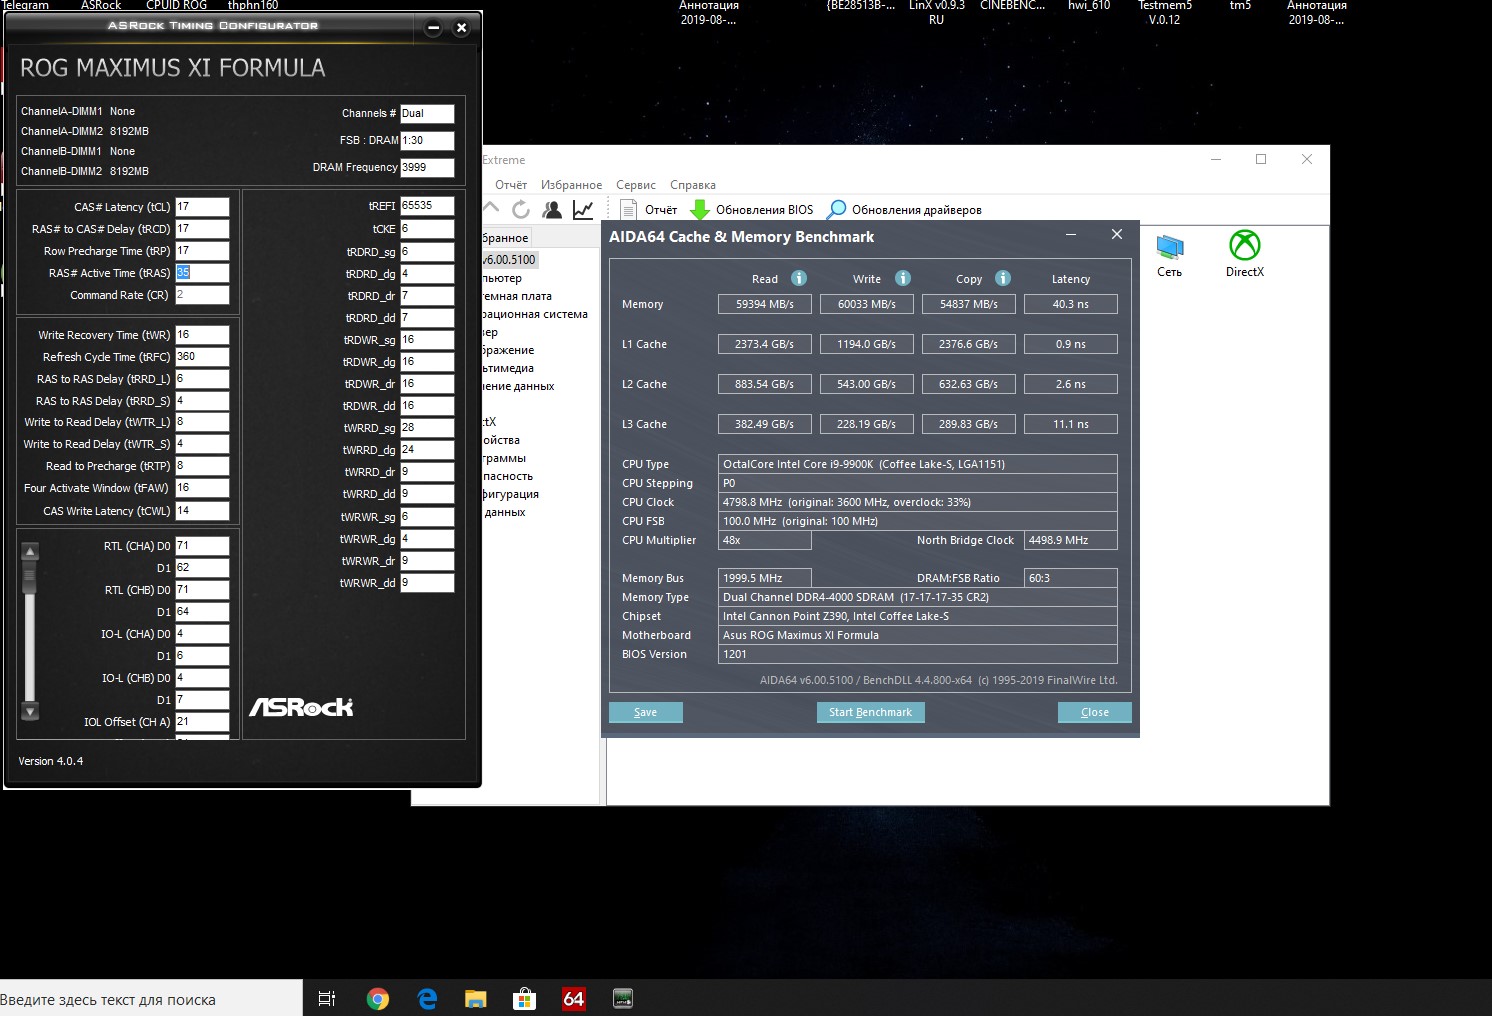Click the info icon next to Copy

[x=1003, y=278]
